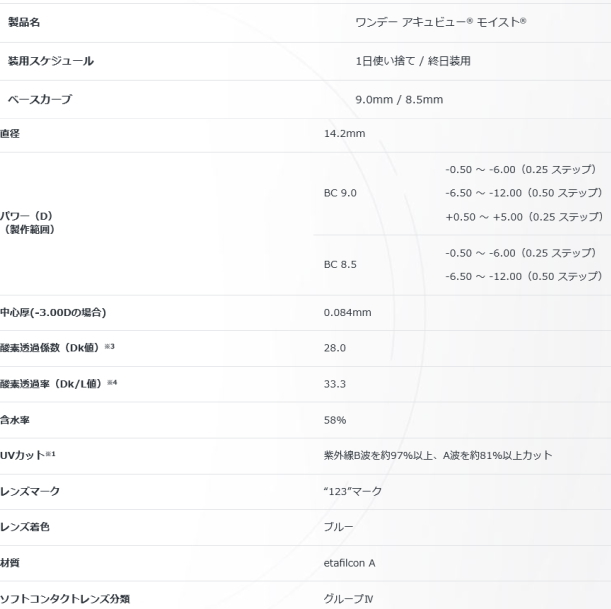Click the パワー (D) 製作範囲 row heading
The height and width of the screenshot is (609, 611).
pyautogui.click(x=31, y=224)
